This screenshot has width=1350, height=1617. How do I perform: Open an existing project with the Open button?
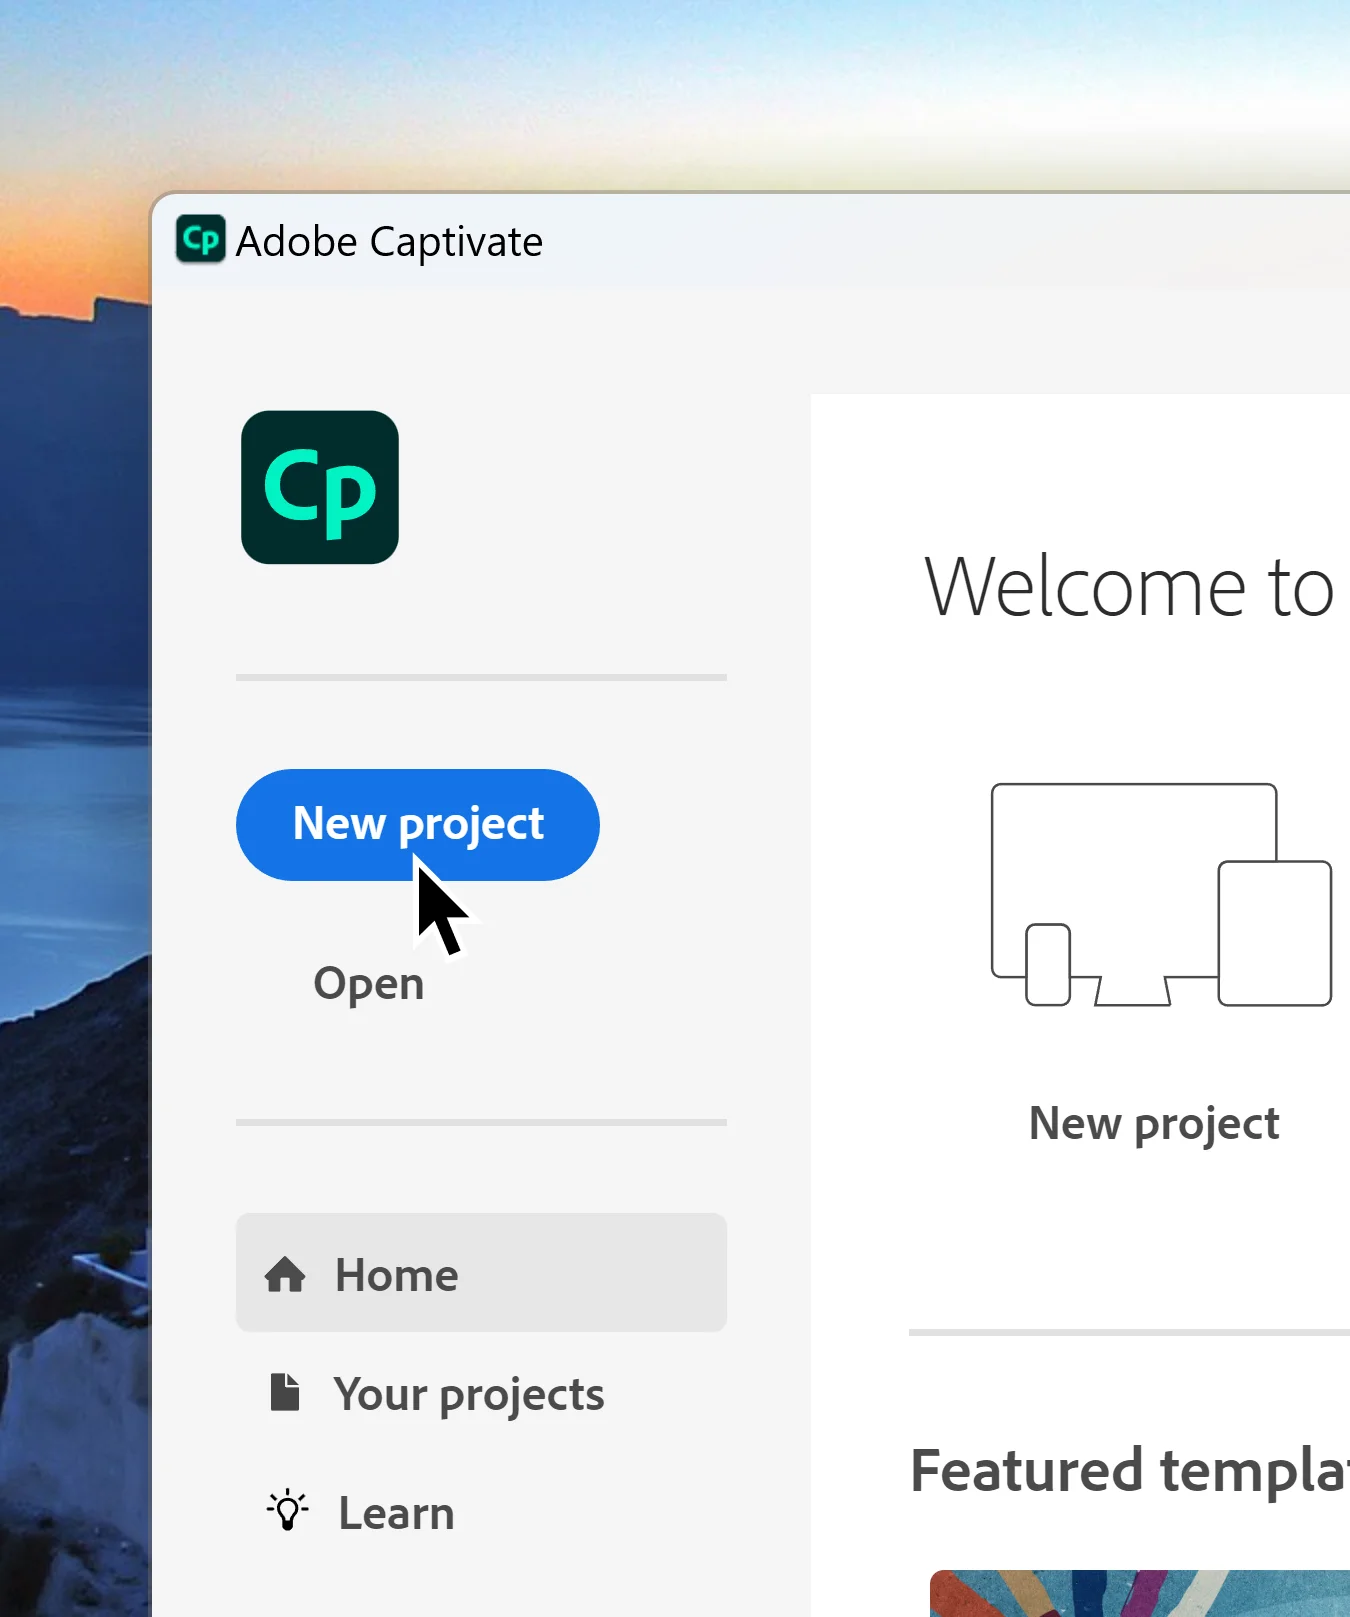369,984
